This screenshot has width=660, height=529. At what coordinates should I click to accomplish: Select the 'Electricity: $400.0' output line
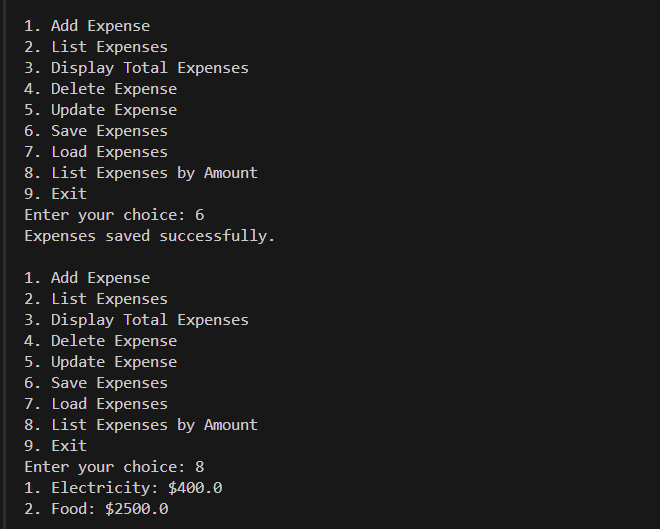point(123,488)
